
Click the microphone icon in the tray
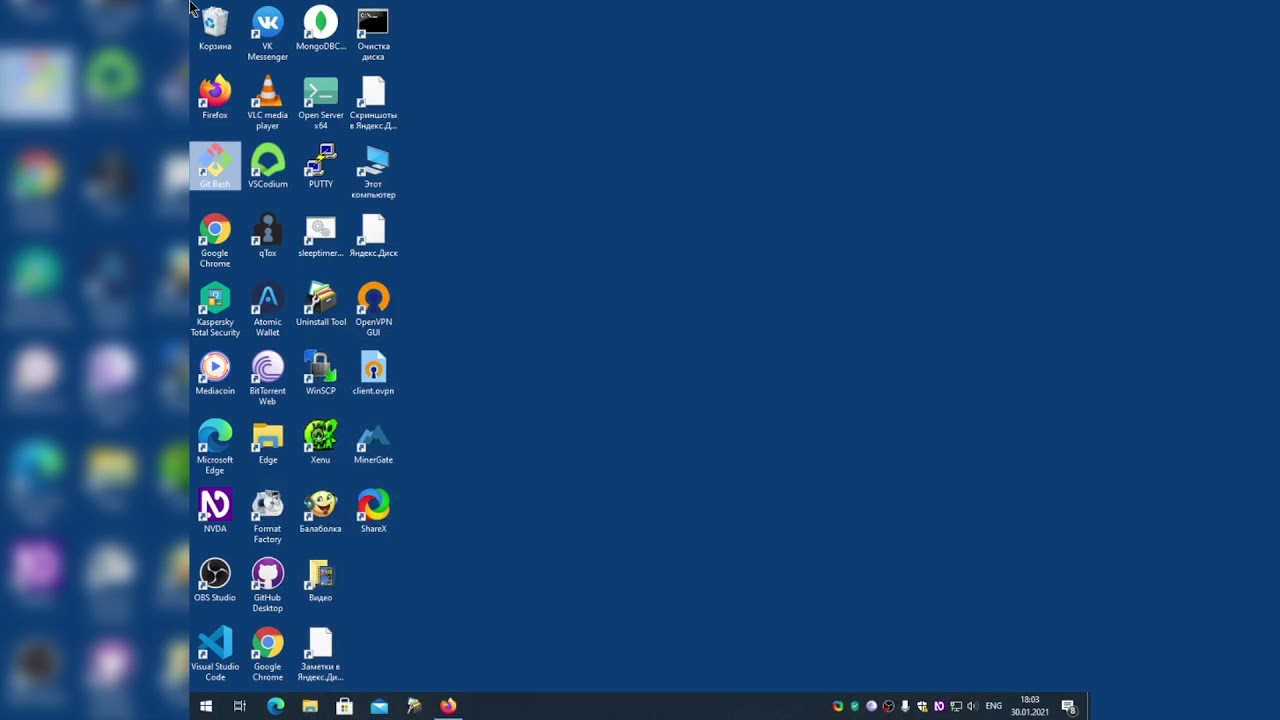coord(905,706)
